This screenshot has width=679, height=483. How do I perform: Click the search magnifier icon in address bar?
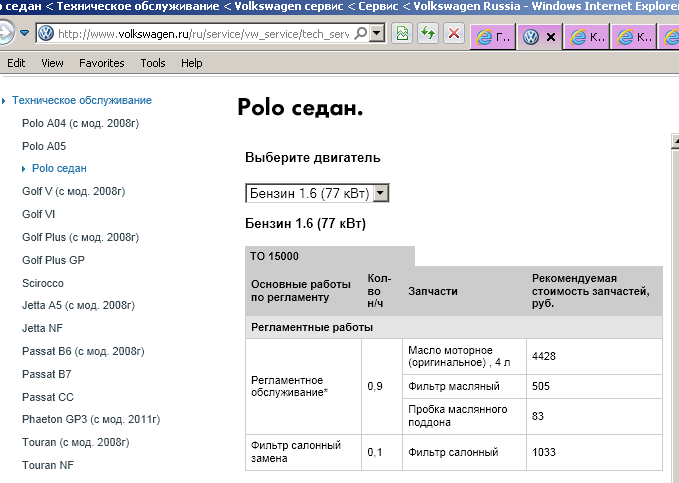[359, 33]
